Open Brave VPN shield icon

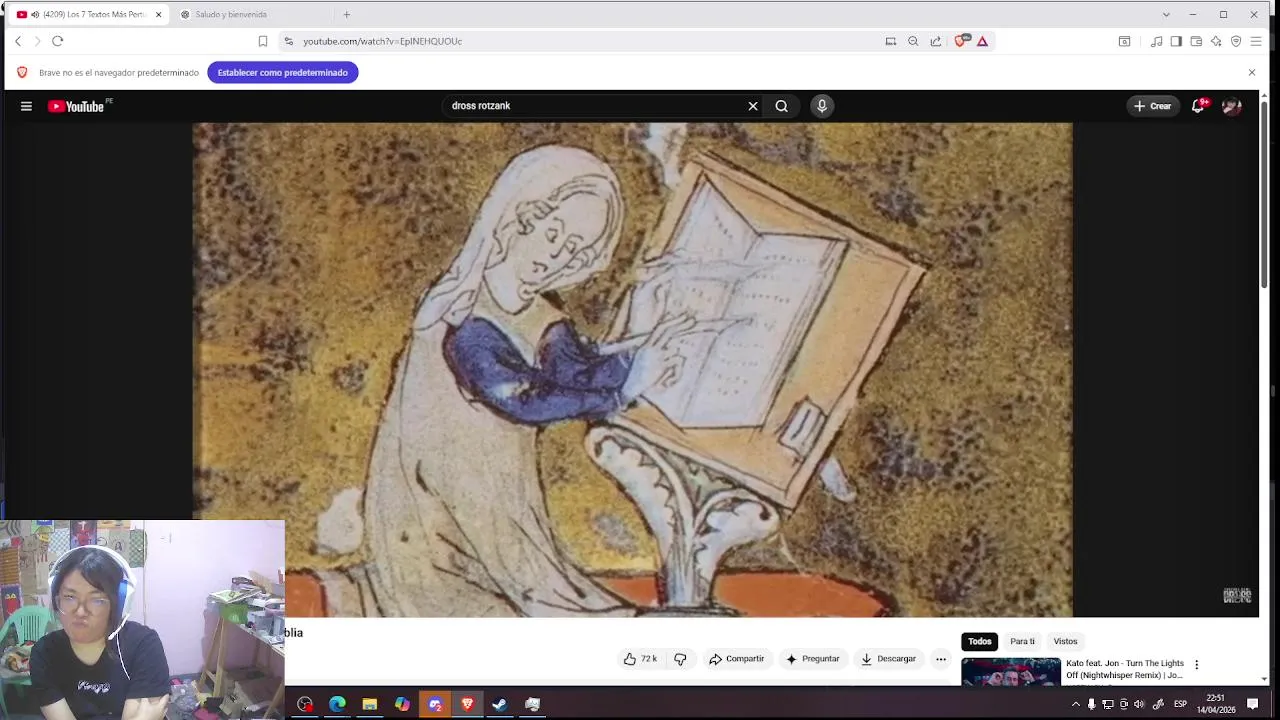(x=1236, y=41)
